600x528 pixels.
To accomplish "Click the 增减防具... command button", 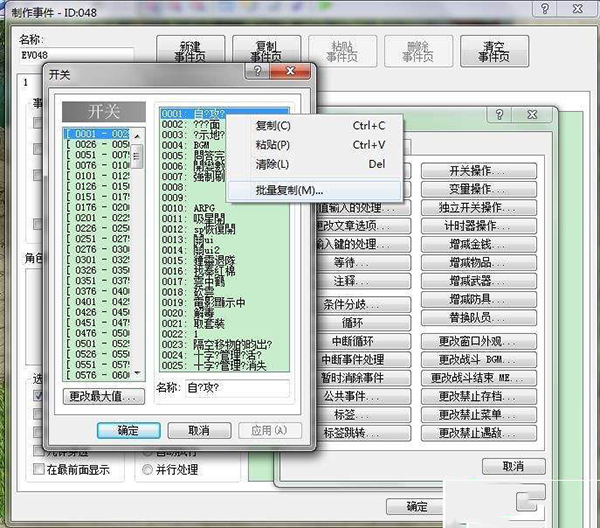I will [479, 299].
